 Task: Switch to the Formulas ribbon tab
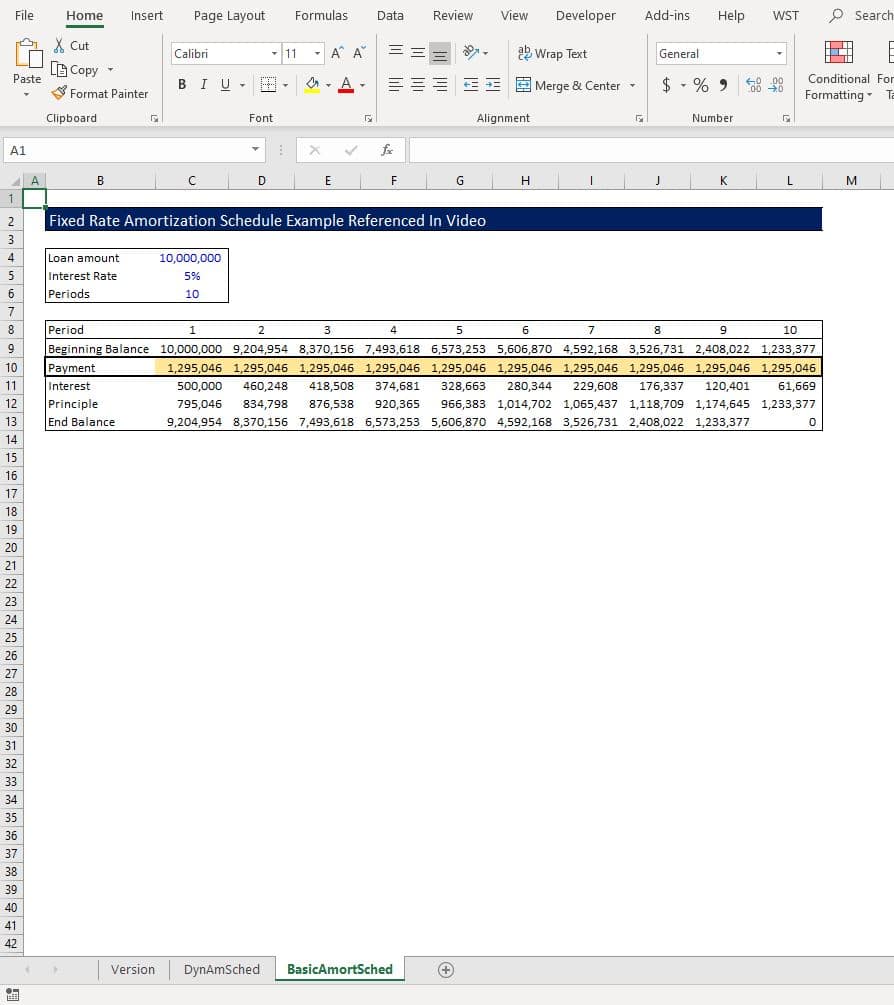click(321, 15)
